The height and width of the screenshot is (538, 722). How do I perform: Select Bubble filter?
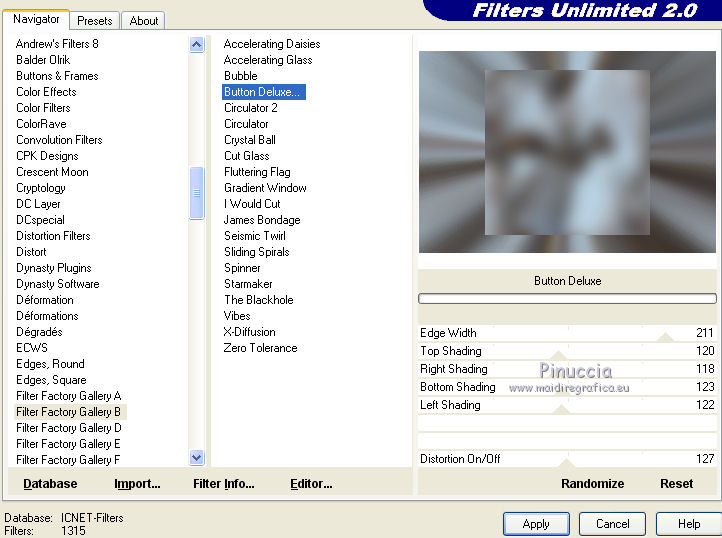(240, 76)
